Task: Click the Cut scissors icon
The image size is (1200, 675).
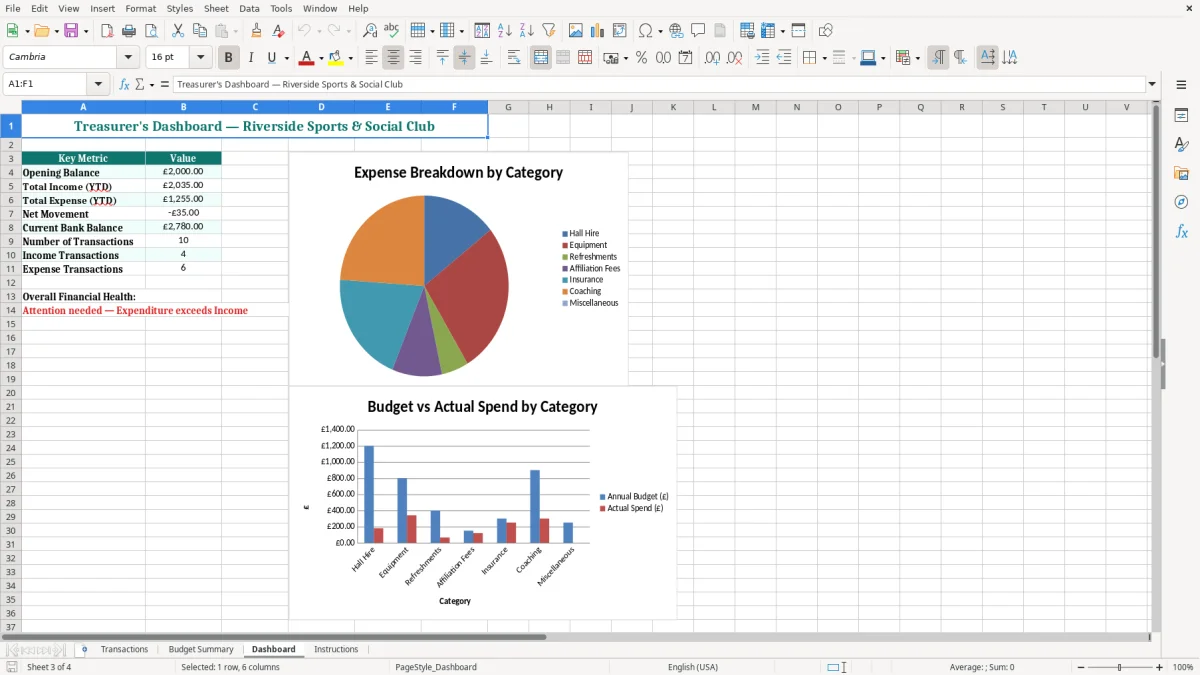Action: coord(178,31)
